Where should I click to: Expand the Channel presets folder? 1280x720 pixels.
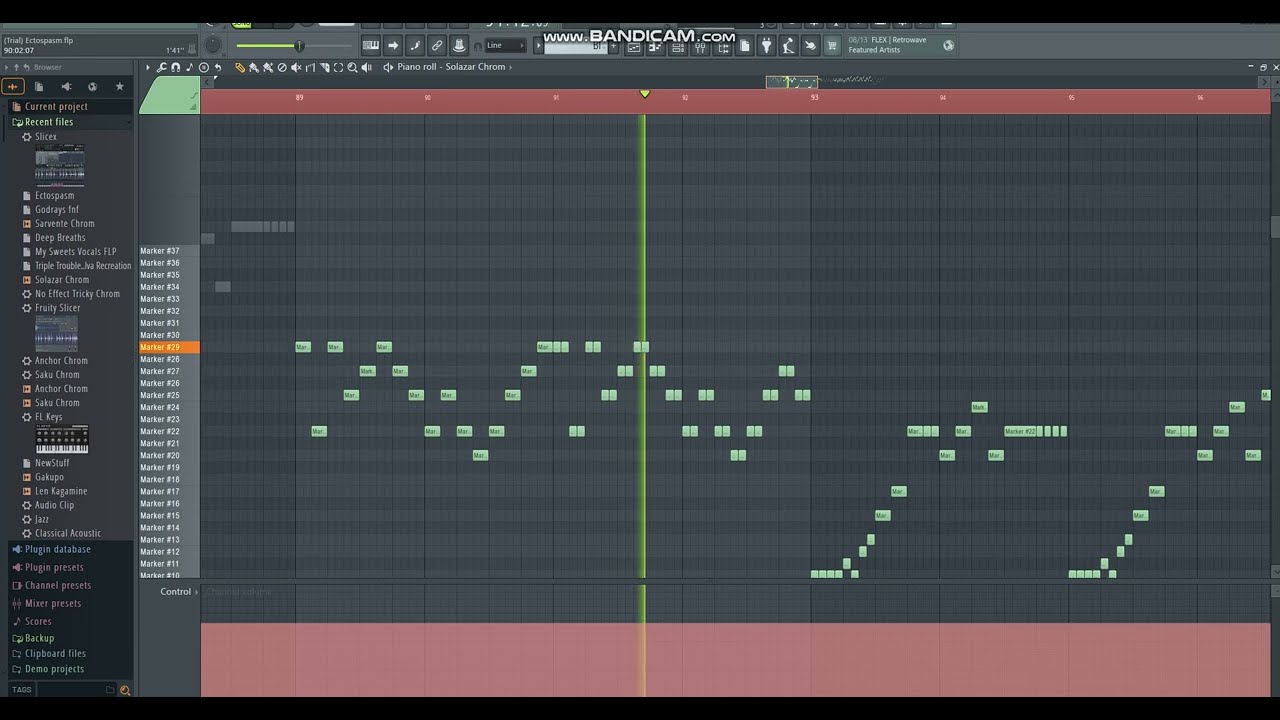[58, 586]
